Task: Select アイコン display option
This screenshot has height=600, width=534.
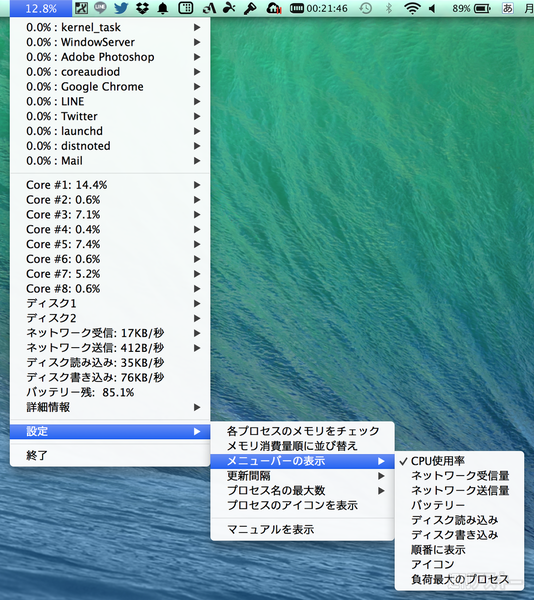Action: (x=459, y=565)
